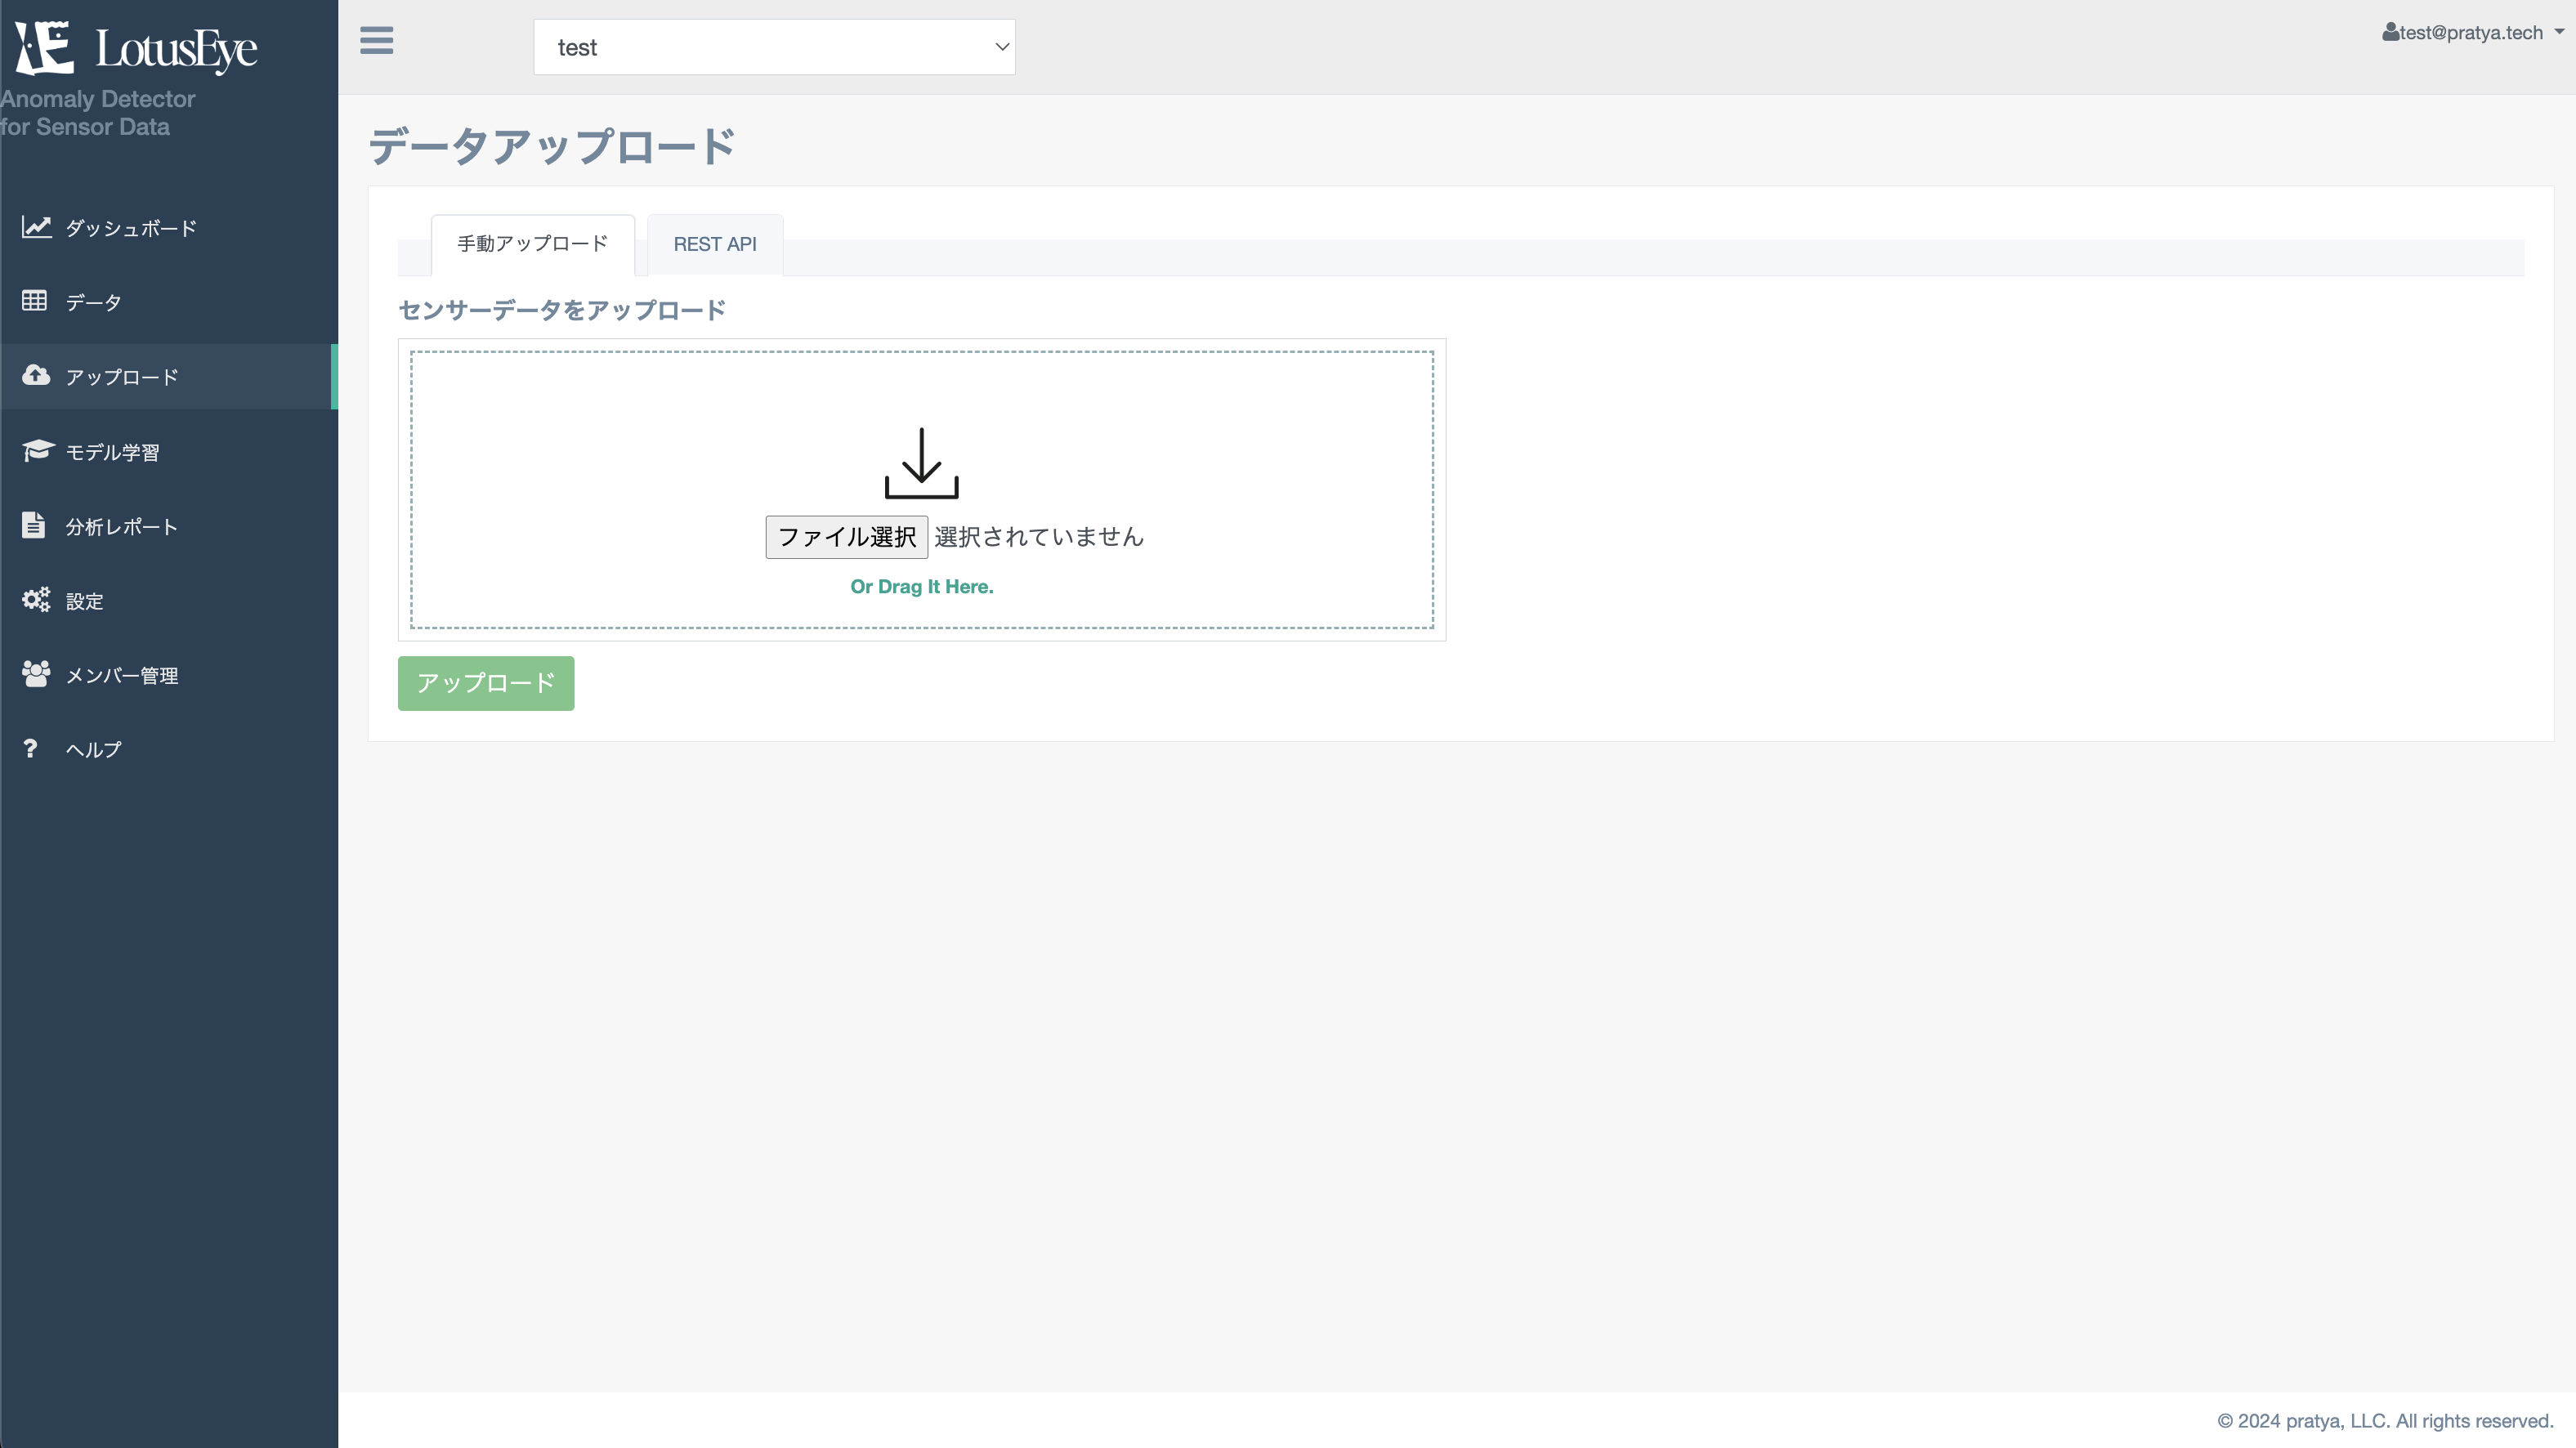Click the cloud upload sidebar icon
This screenshot has width=2576, height=1448.
click(36, 375)
